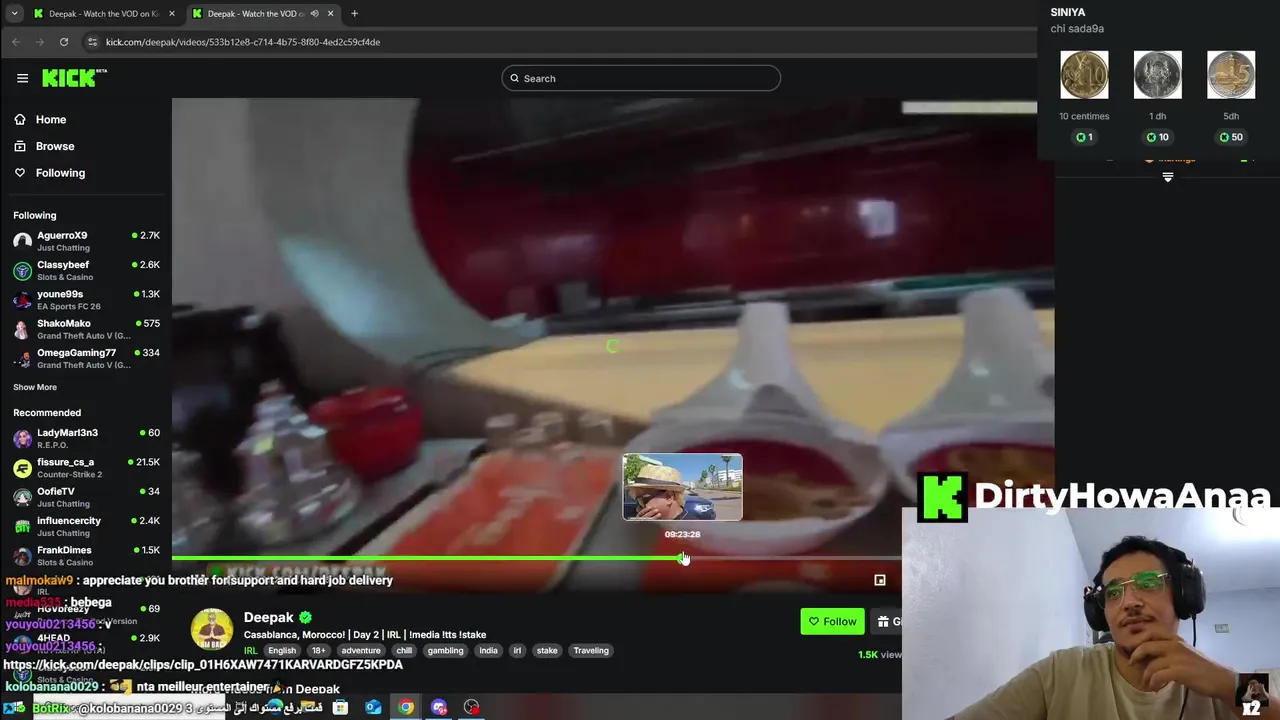This screenshot has height=720, width=1280.
Task: Open OBS Studio from taskbar
Action: click(x=472, y=707)
